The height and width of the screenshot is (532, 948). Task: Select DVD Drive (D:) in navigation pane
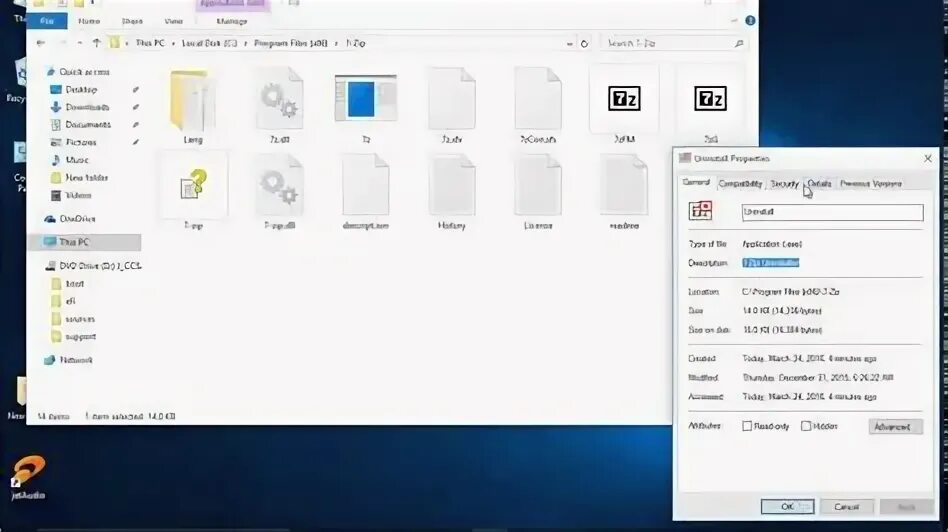tap(100, 266)
